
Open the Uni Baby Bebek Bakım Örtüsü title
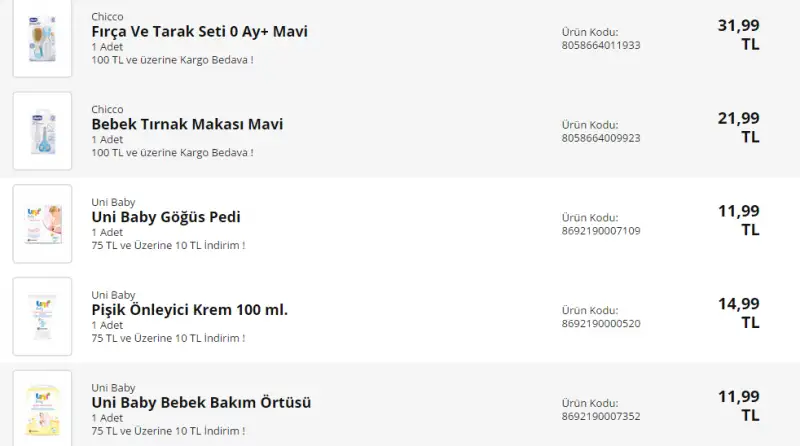pyautogui.click(x=201, y=403)
